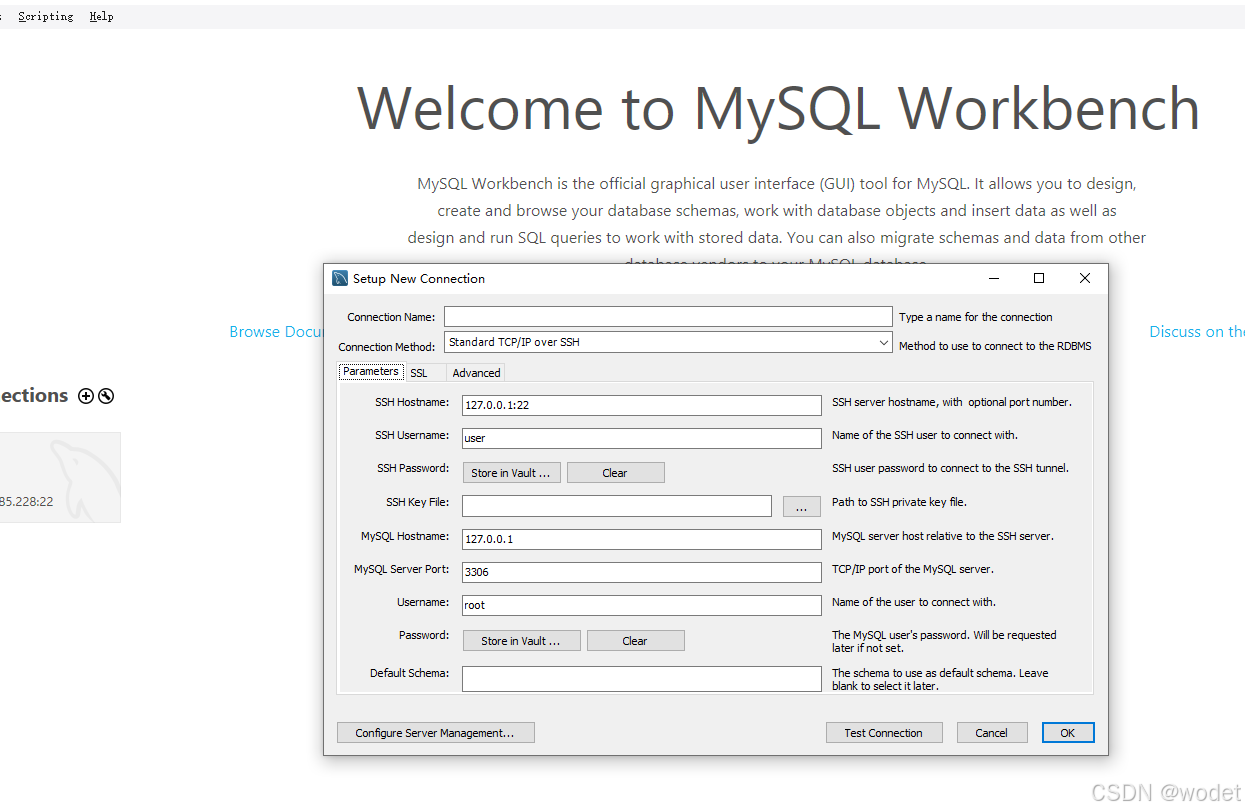Click the add connection plus icon
This screenshot has height=812, width=1245.
click(86, 396)
